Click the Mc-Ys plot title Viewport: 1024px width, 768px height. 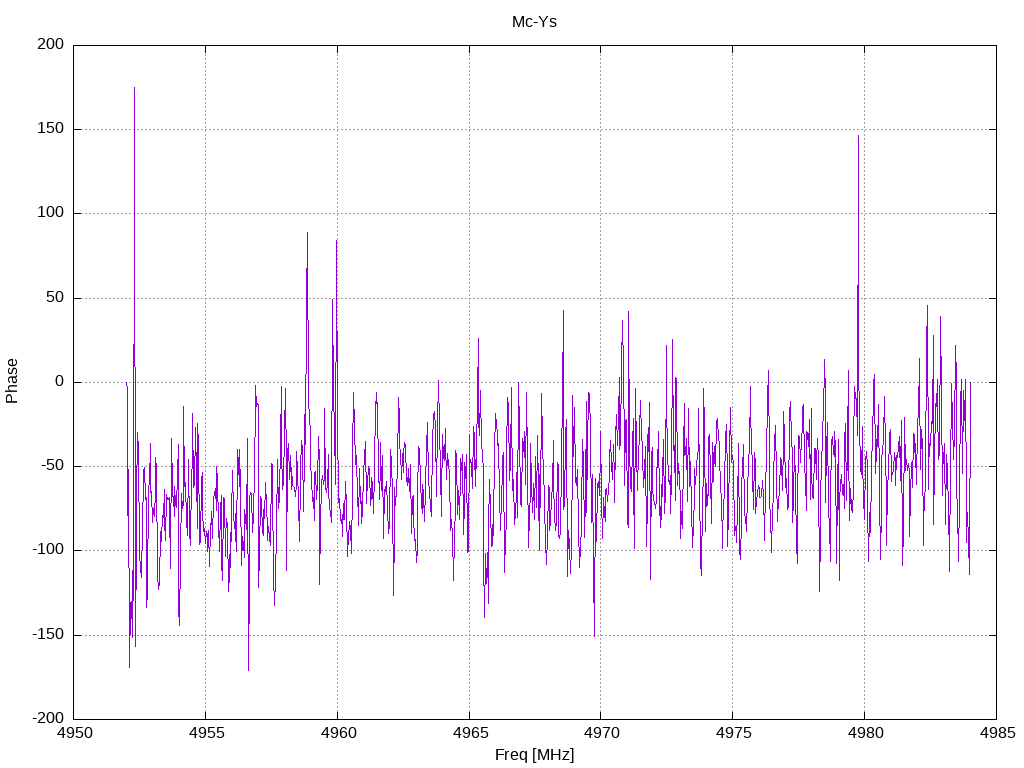pos(534,22)
